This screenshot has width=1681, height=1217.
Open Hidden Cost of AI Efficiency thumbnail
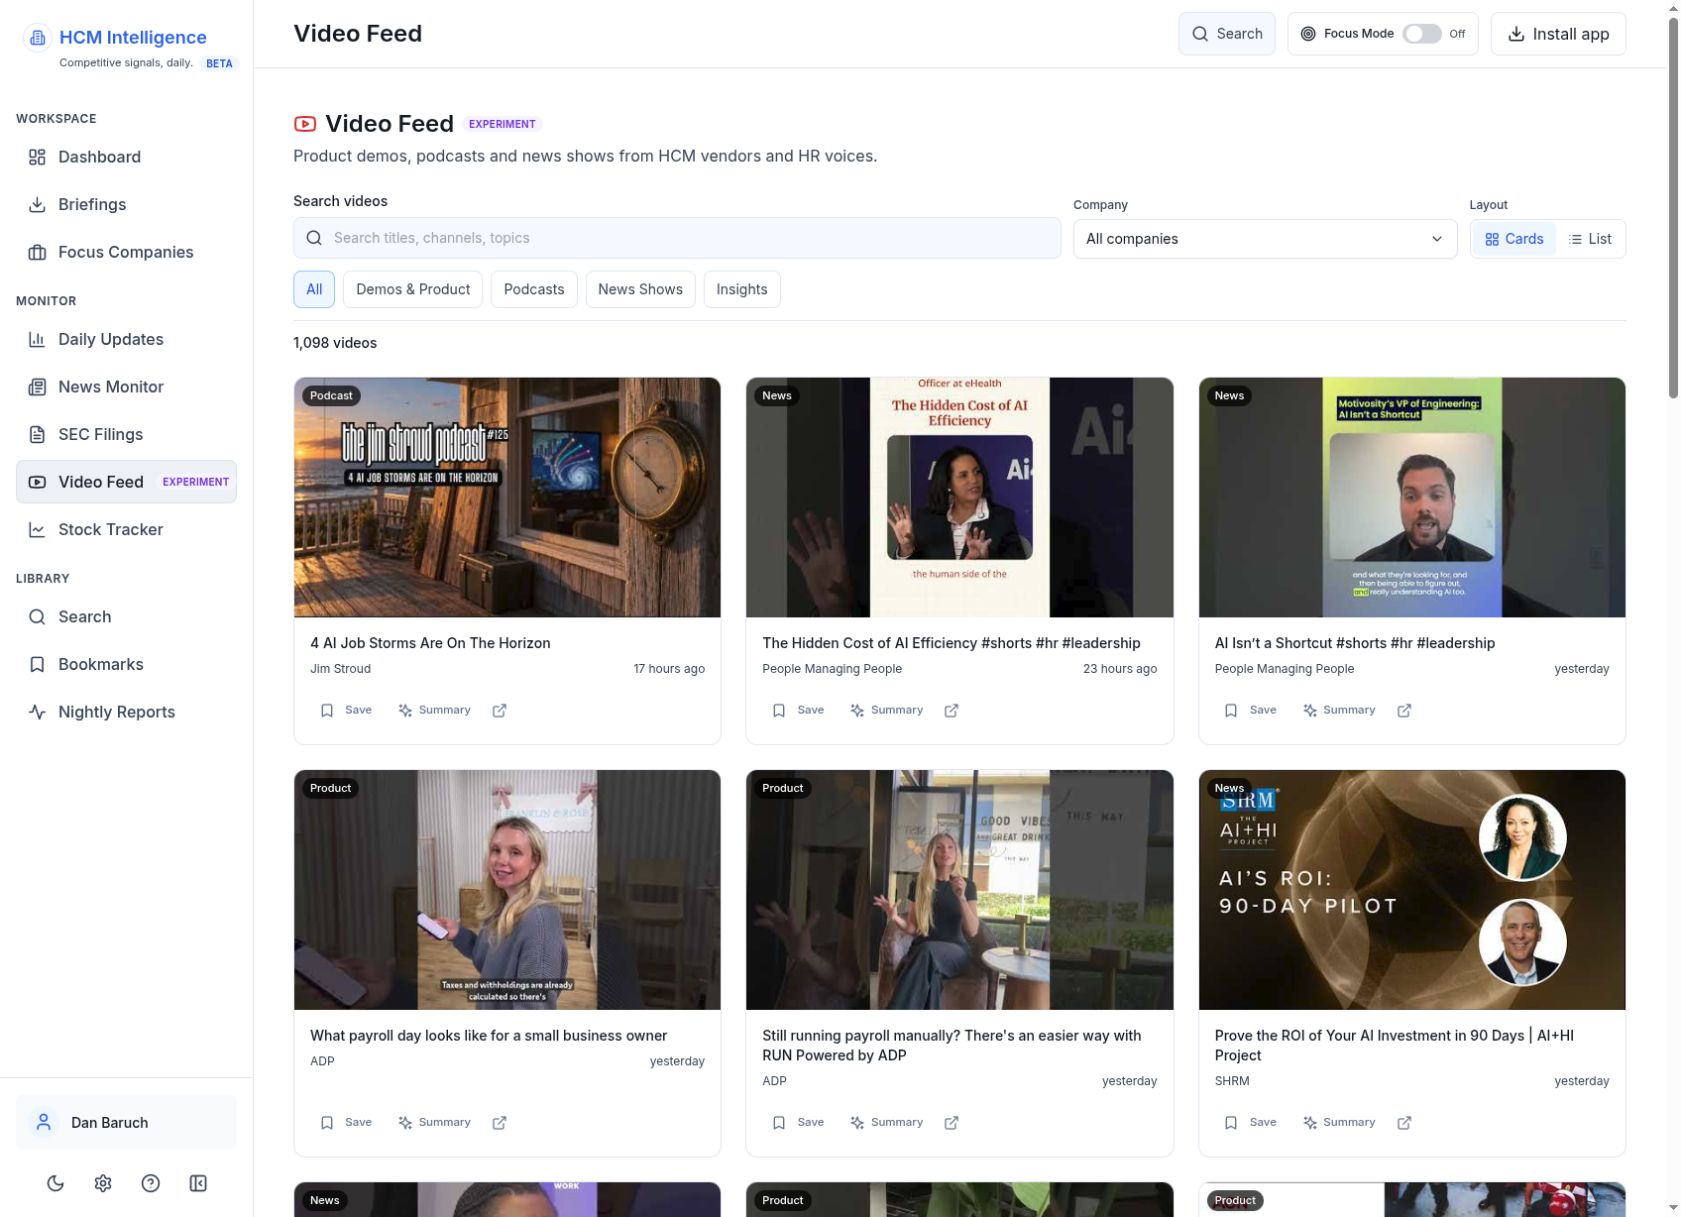tap(959, 497)
